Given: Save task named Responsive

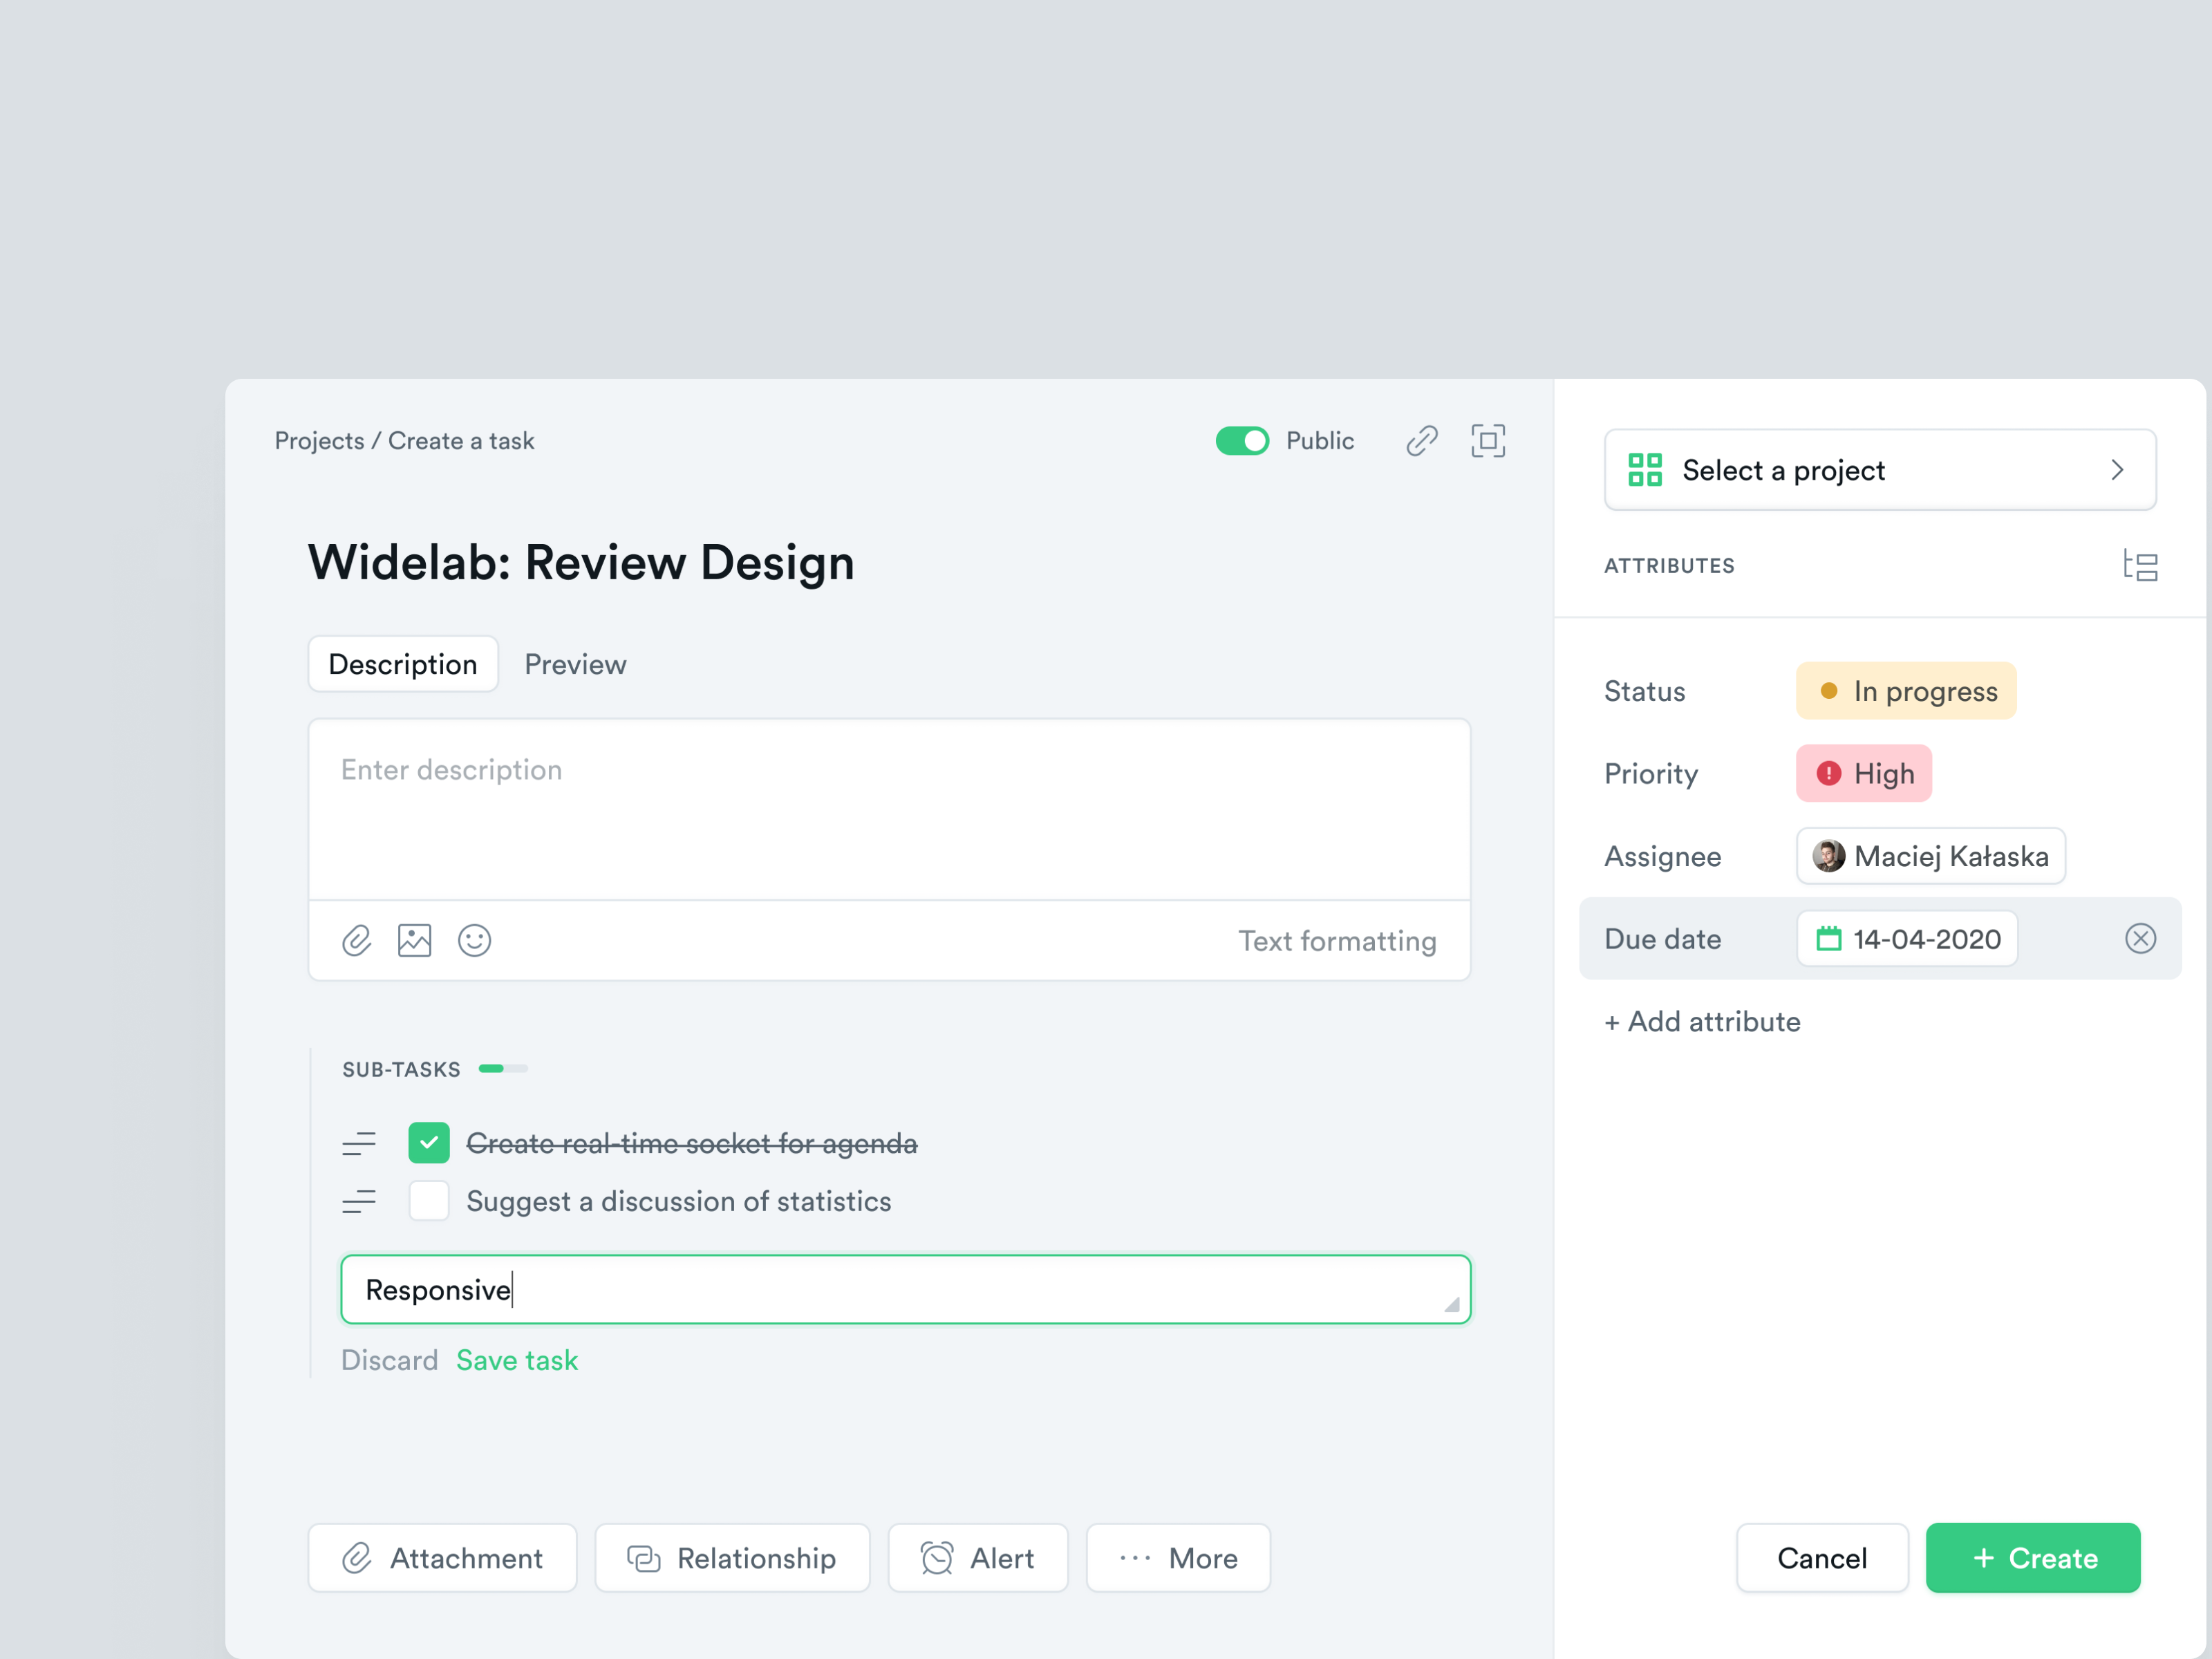Looking at the screenshot, I should click(516, 1360).
